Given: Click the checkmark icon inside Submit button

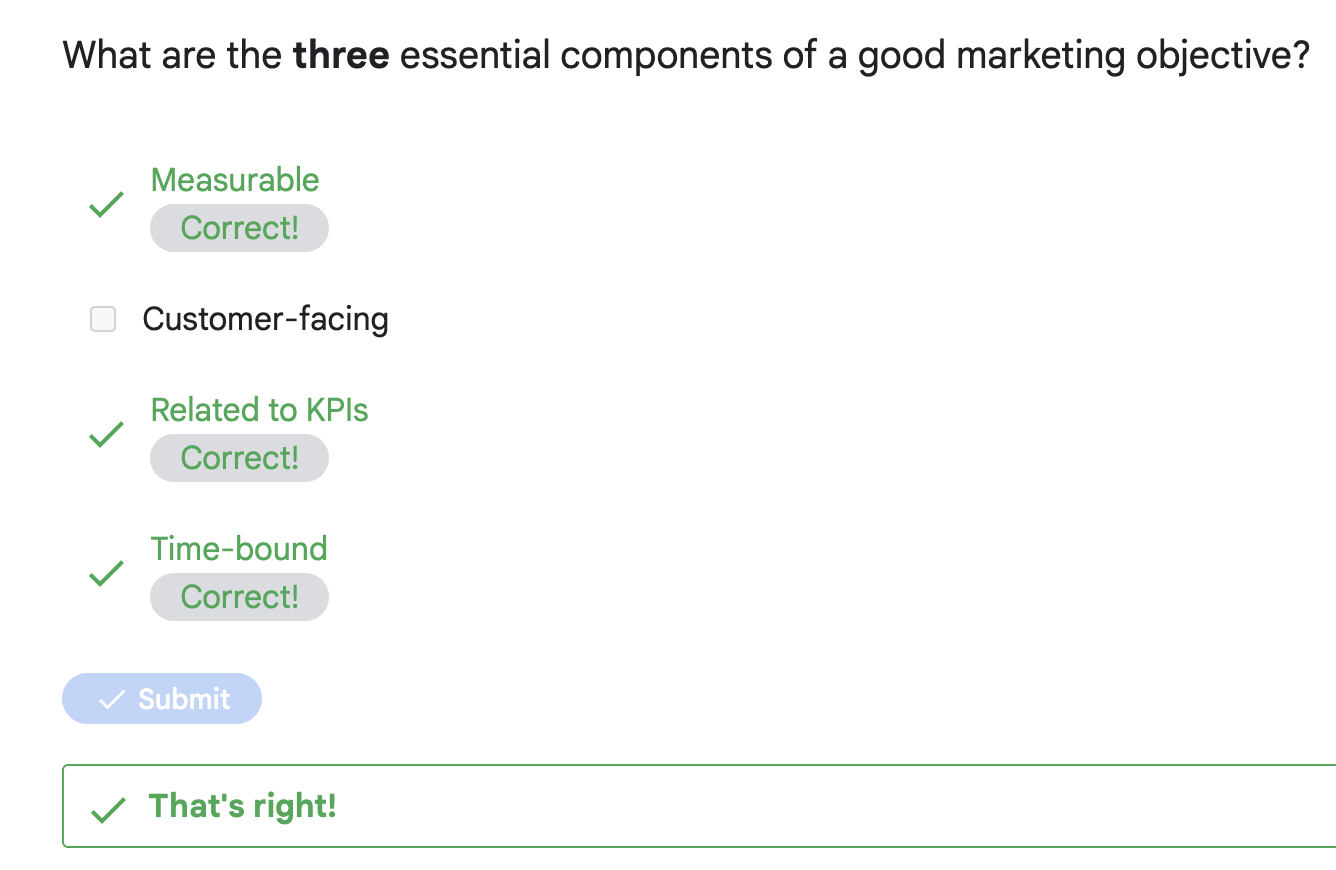Looking at the screenshot, I should coord(112,699).
